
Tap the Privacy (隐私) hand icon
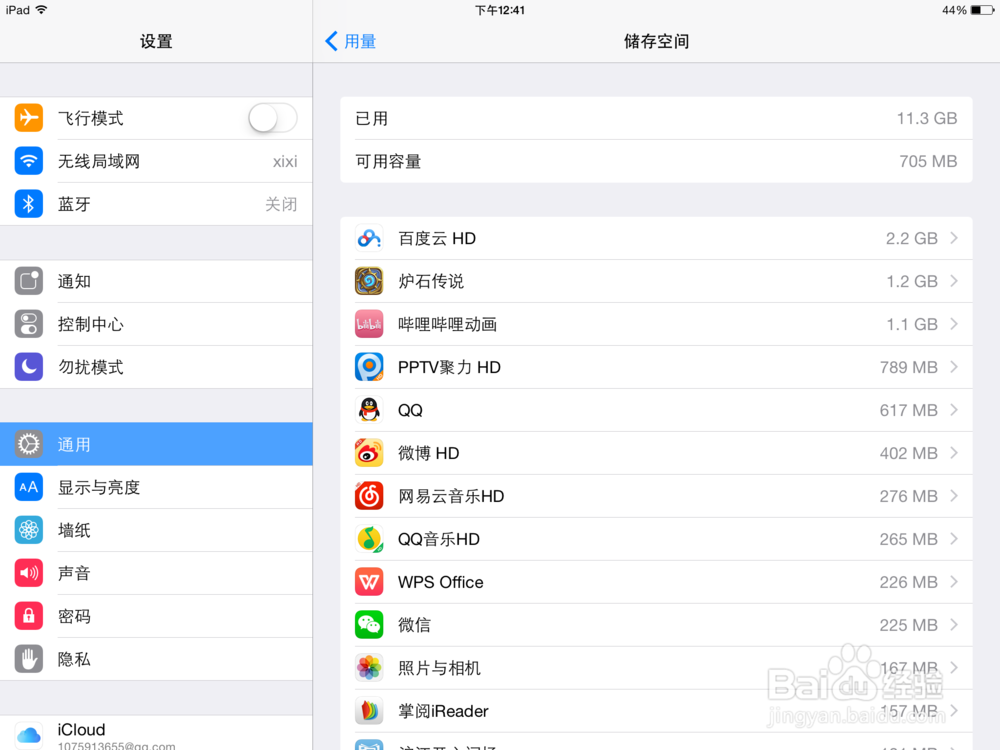[x=29, y=659]
